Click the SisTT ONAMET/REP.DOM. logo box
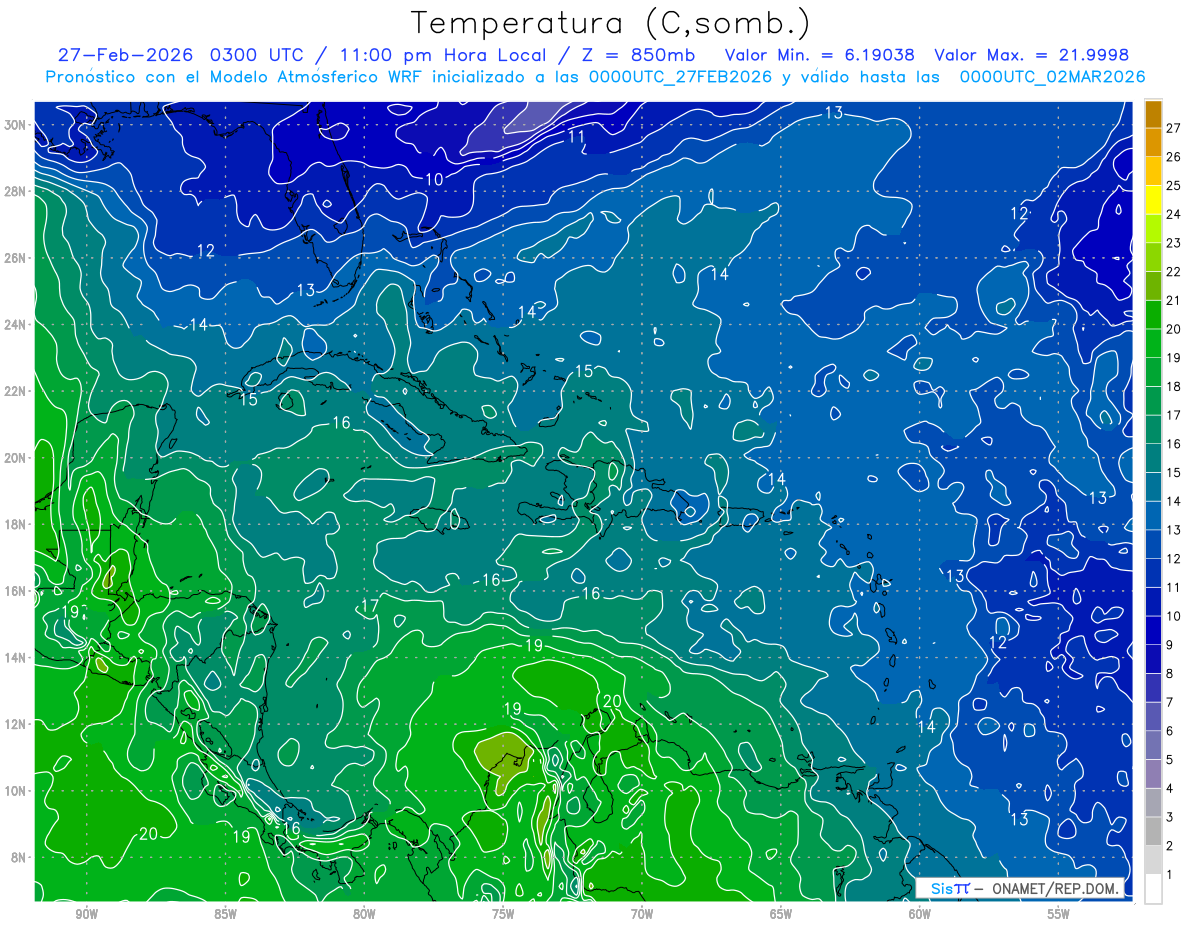 coord(1020,888)
